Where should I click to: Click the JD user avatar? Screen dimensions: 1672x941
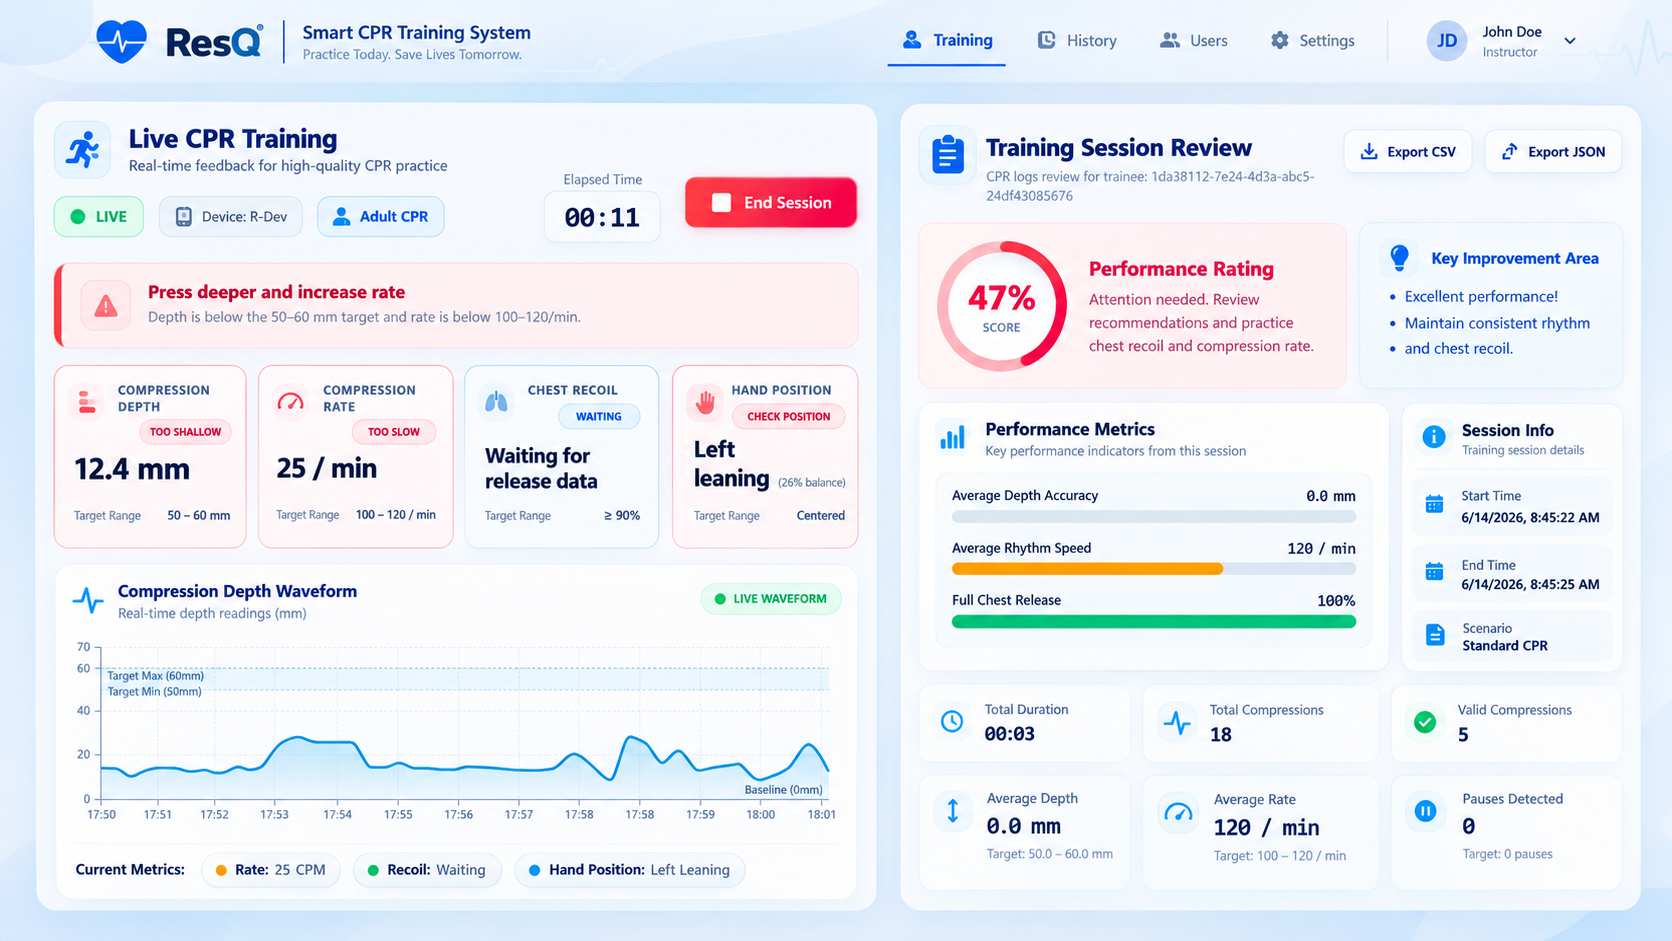(1447, 41)
